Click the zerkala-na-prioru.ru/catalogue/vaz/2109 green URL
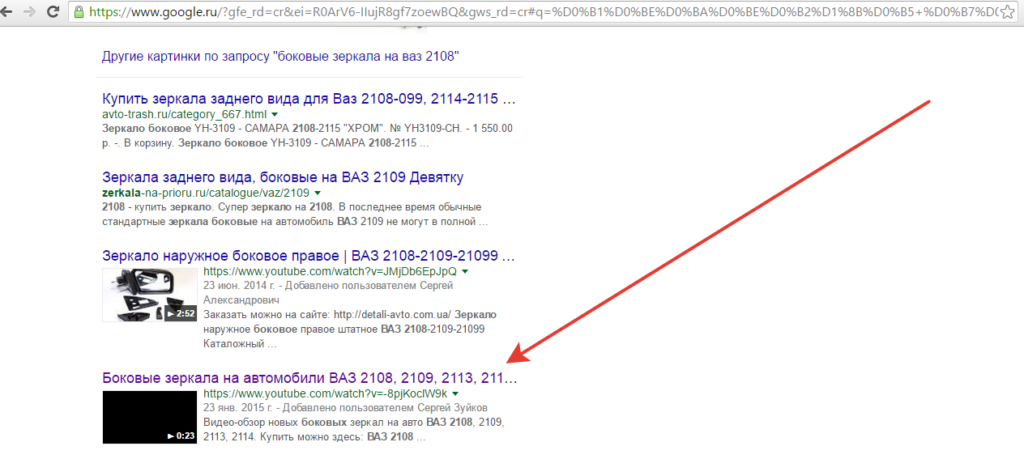Viewport: 1024px width, 459px height. click(205, 192)
